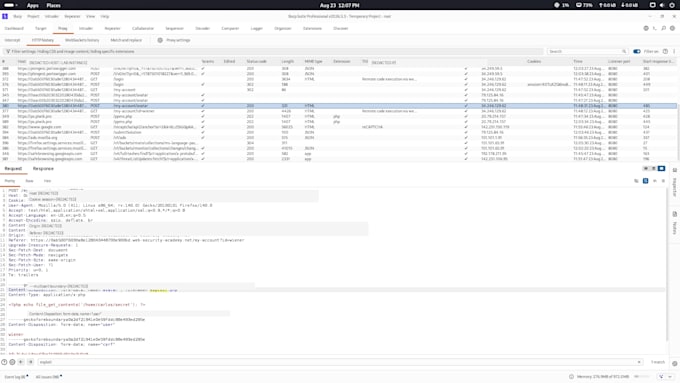Switch to the Hex view tab
This screenshot has height=383, width=680.
pyautogui.click(x=47, y=181)
